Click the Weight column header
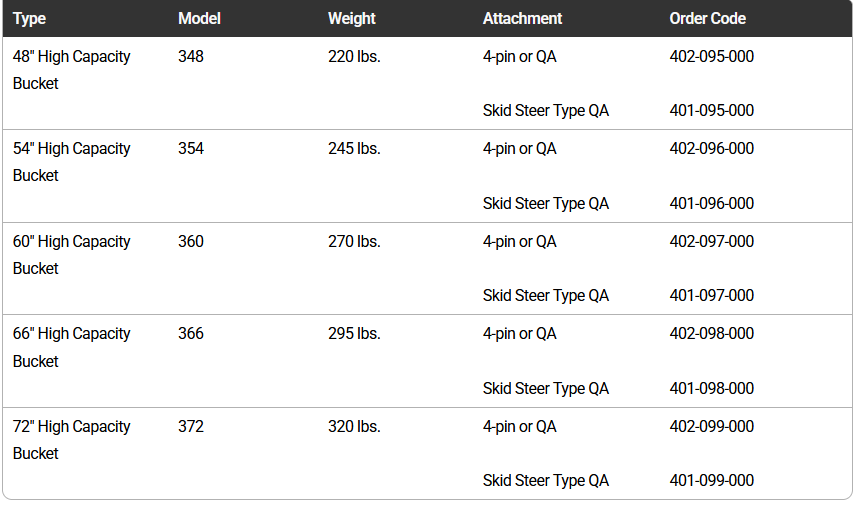The height and width of the screenshot is (510, 864). click(352, 19)
